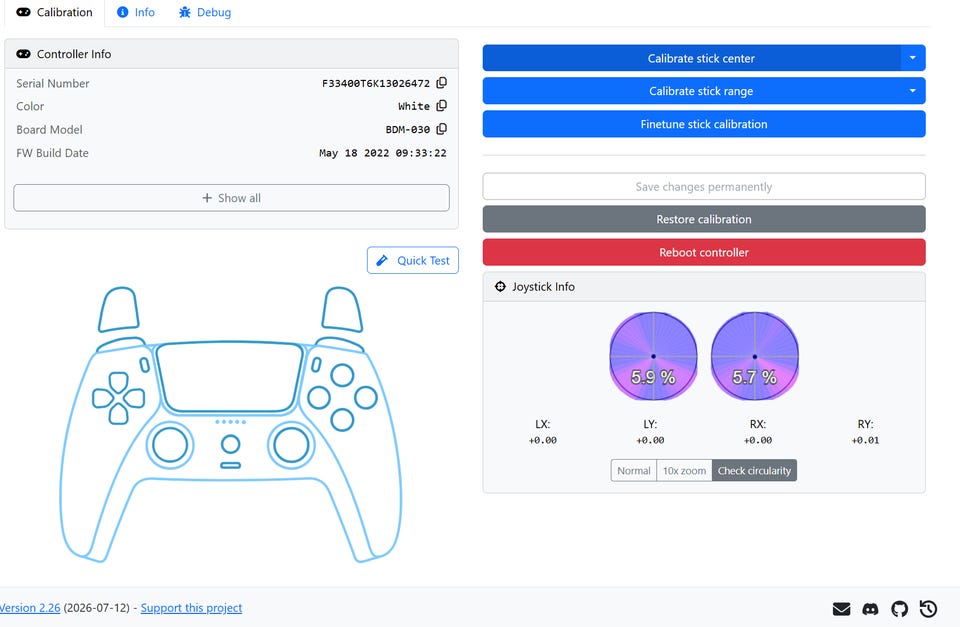The width and height of the screenshot is (960, 627).
Task: Click the Controller Info header
Action: click(231, 54)
